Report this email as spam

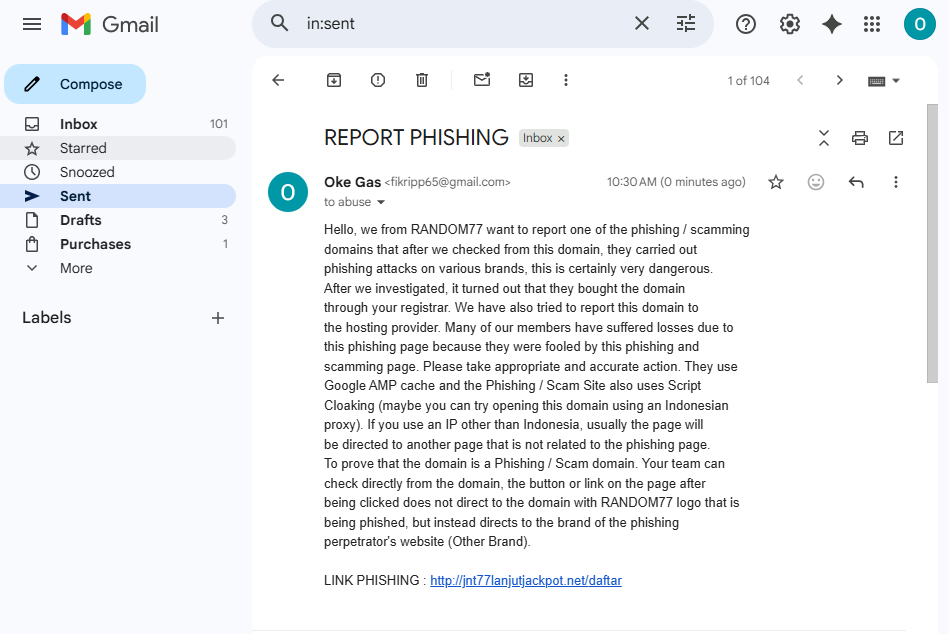[x=378, y=80]
